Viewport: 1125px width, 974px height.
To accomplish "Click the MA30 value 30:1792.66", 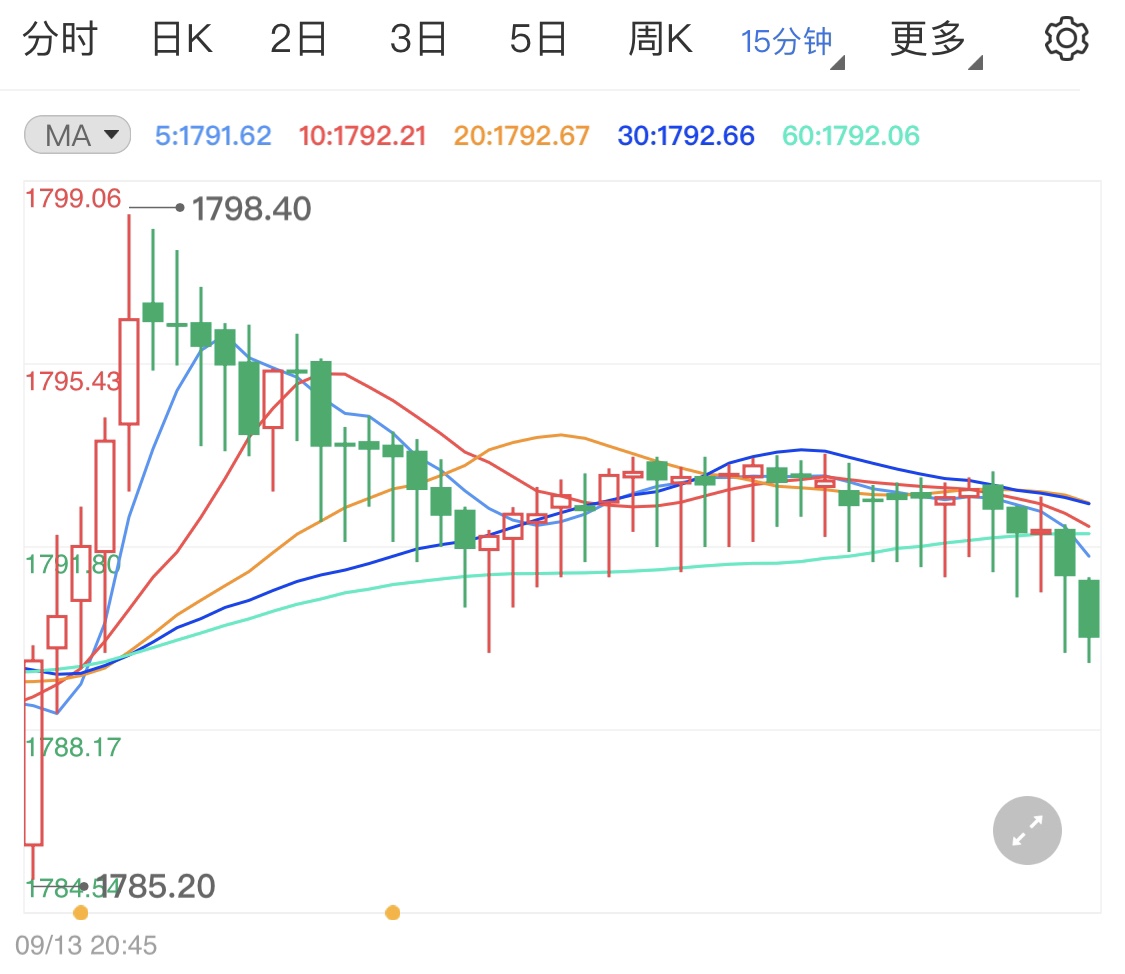I will (686, 136).
